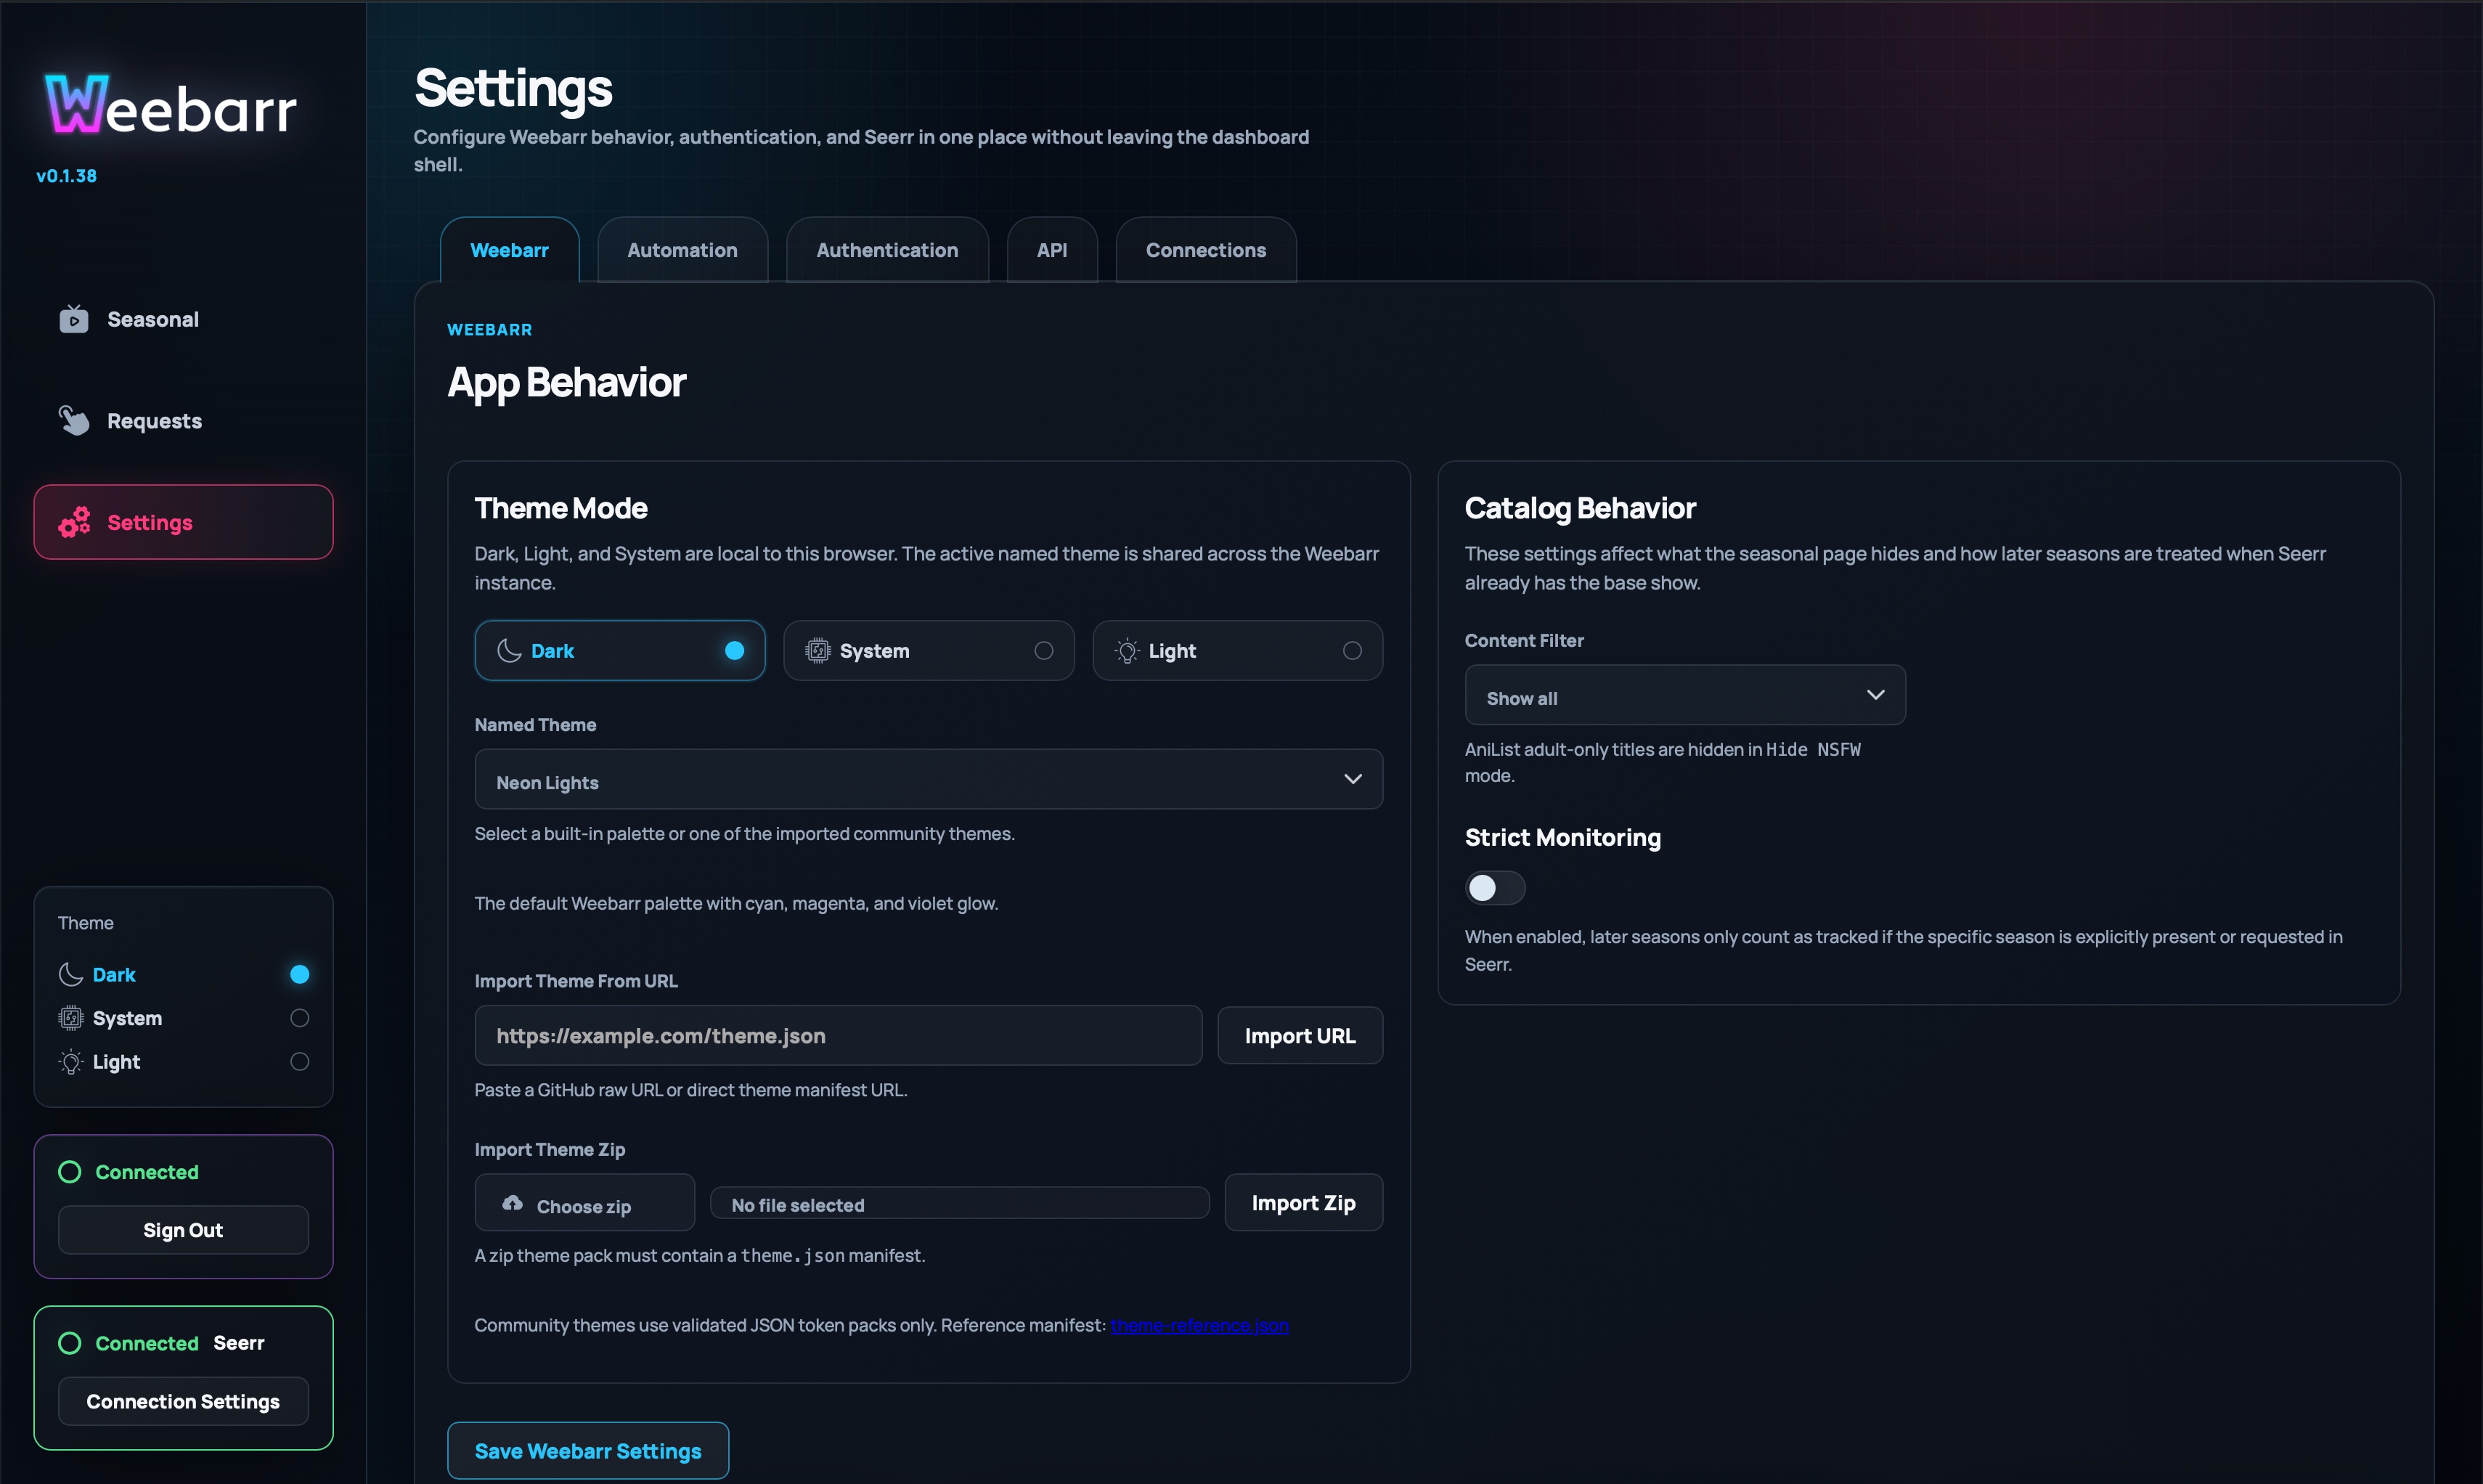Focus the Import Theme From URL field

click(x=838, y=1036)
